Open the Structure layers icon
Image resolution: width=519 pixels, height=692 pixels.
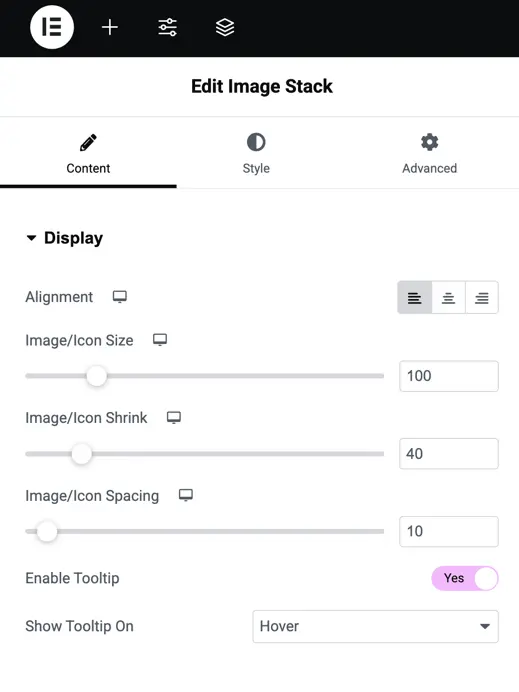pyautogui.click(x=225, y=27)
